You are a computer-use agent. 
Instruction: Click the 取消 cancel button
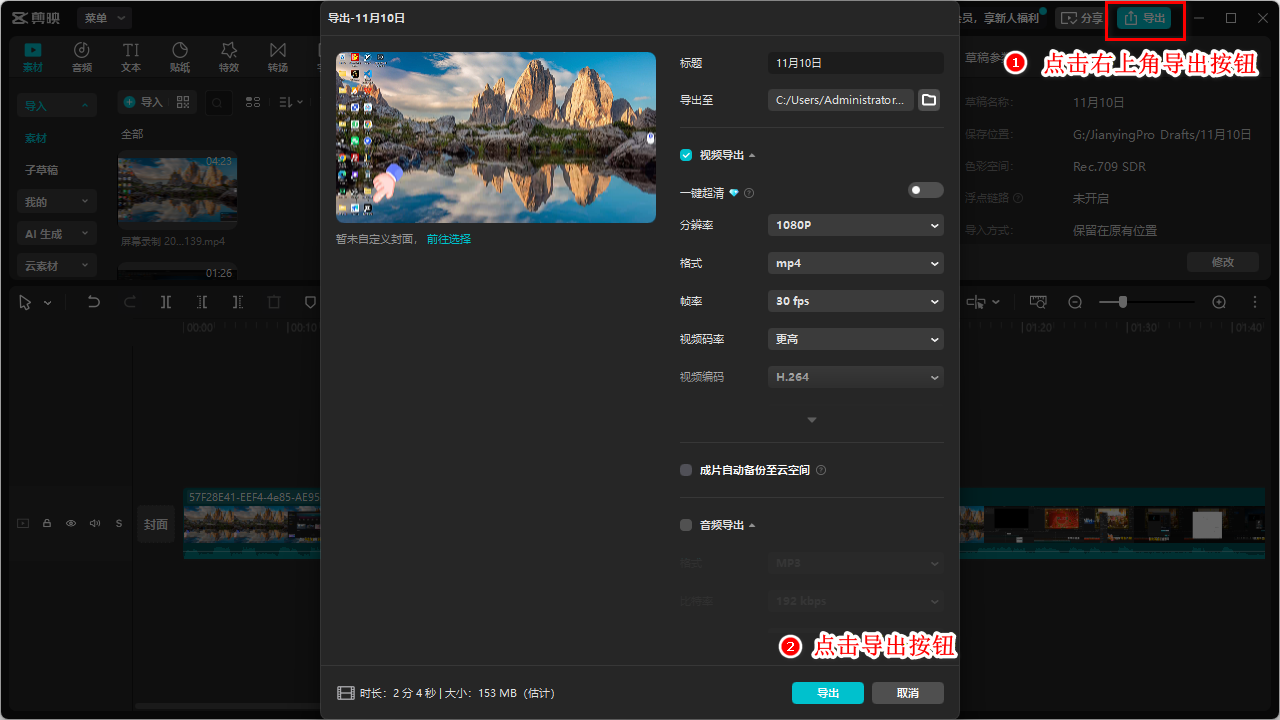click(907, 692)
